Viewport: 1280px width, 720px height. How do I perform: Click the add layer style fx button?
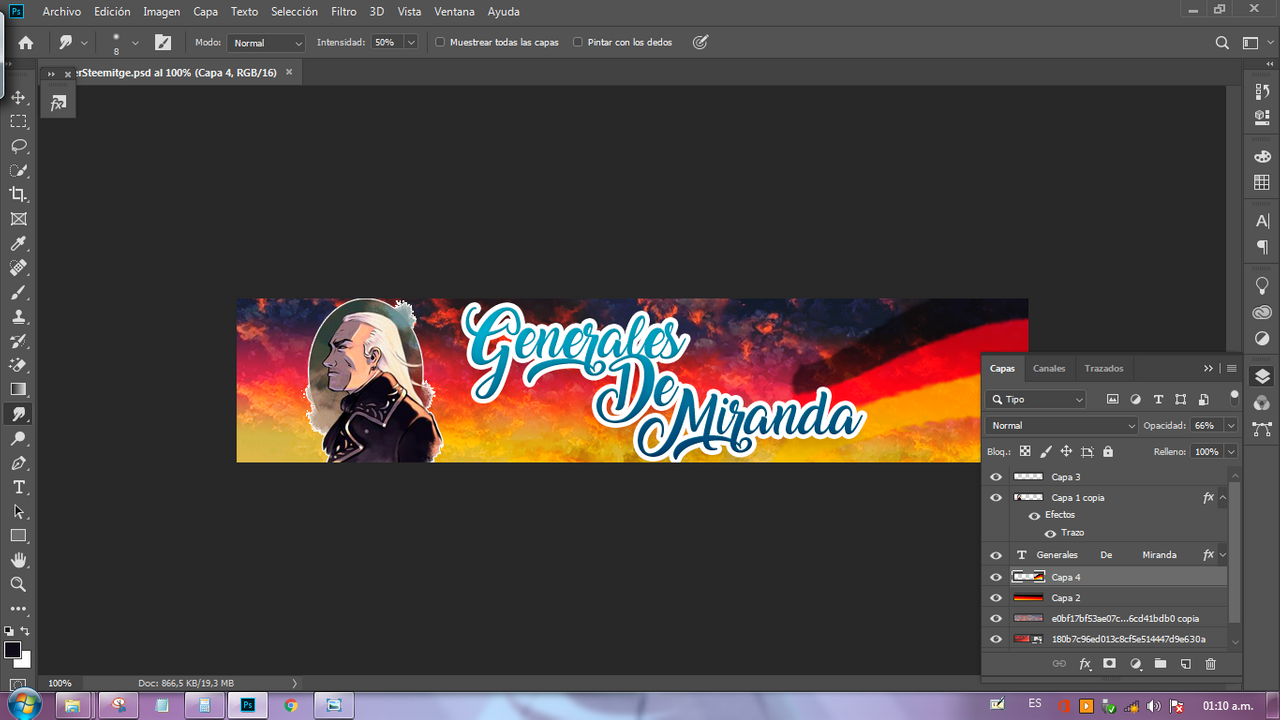click(x=1085, y=663)
